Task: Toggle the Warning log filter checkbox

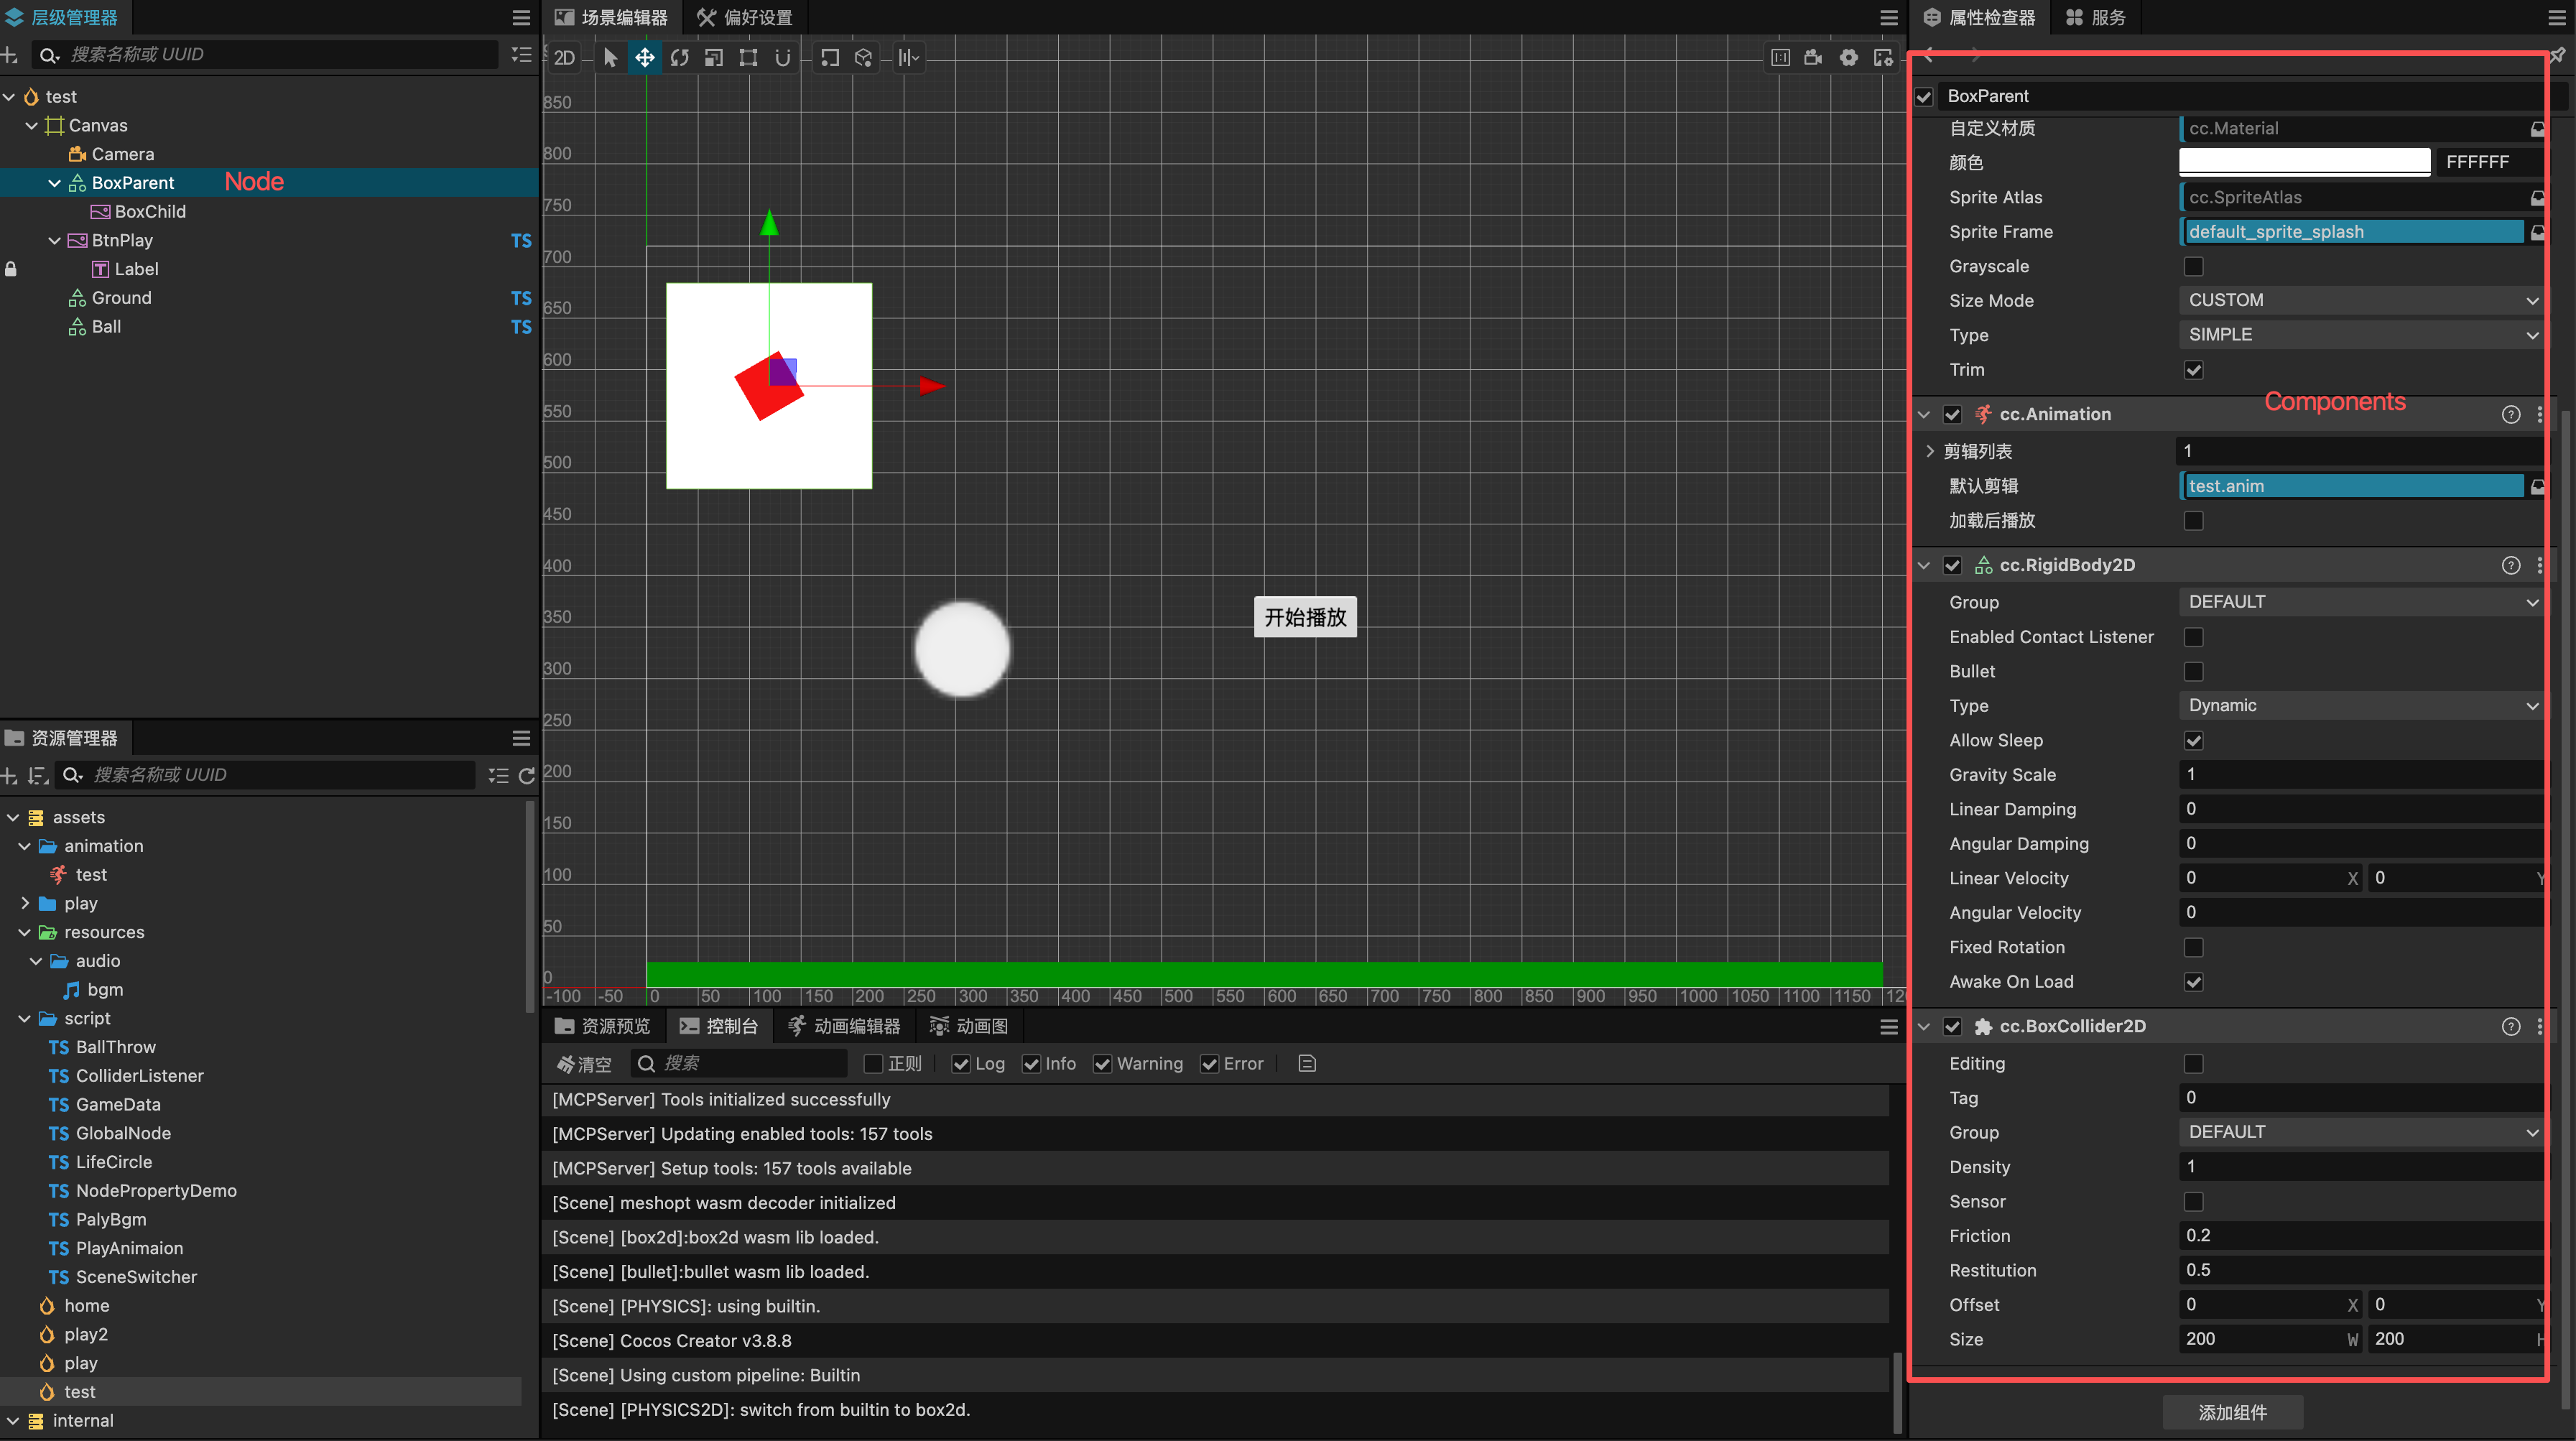Action: 1102,1064
